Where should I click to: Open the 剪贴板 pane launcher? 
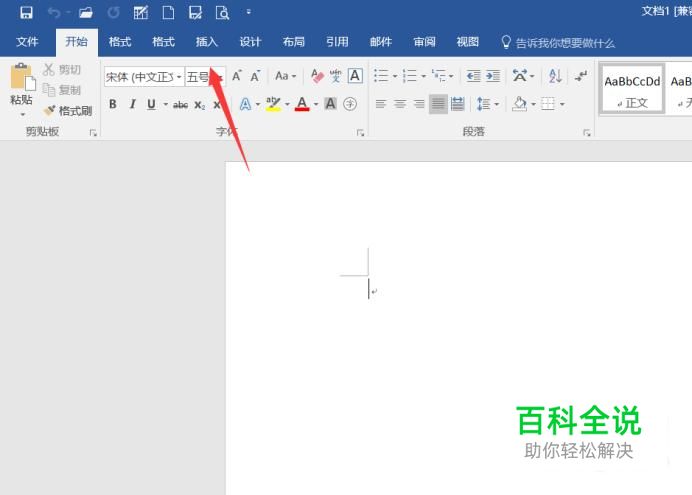tap(93, 132)
